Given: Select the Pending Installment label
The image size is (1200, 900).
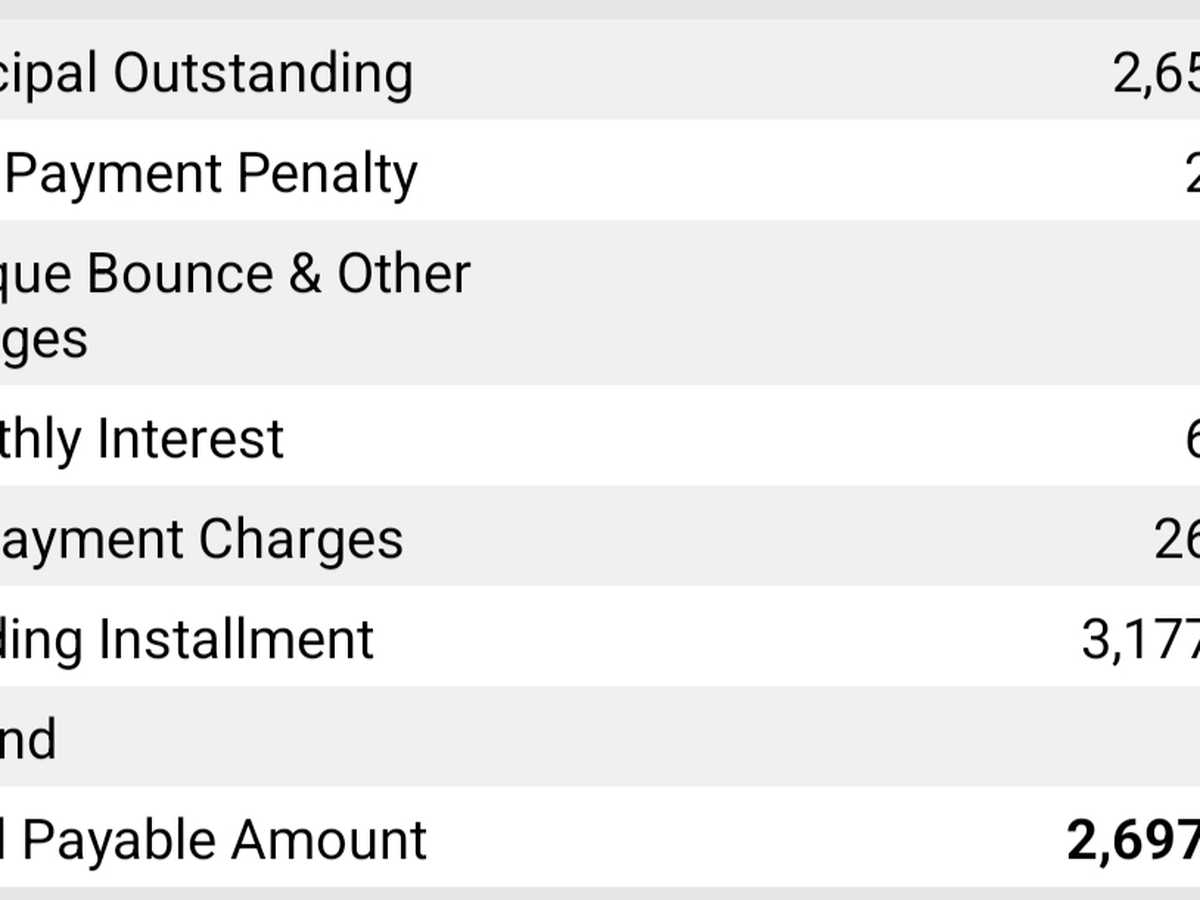Looking at the screenshot, I should [x=186, y=639].
